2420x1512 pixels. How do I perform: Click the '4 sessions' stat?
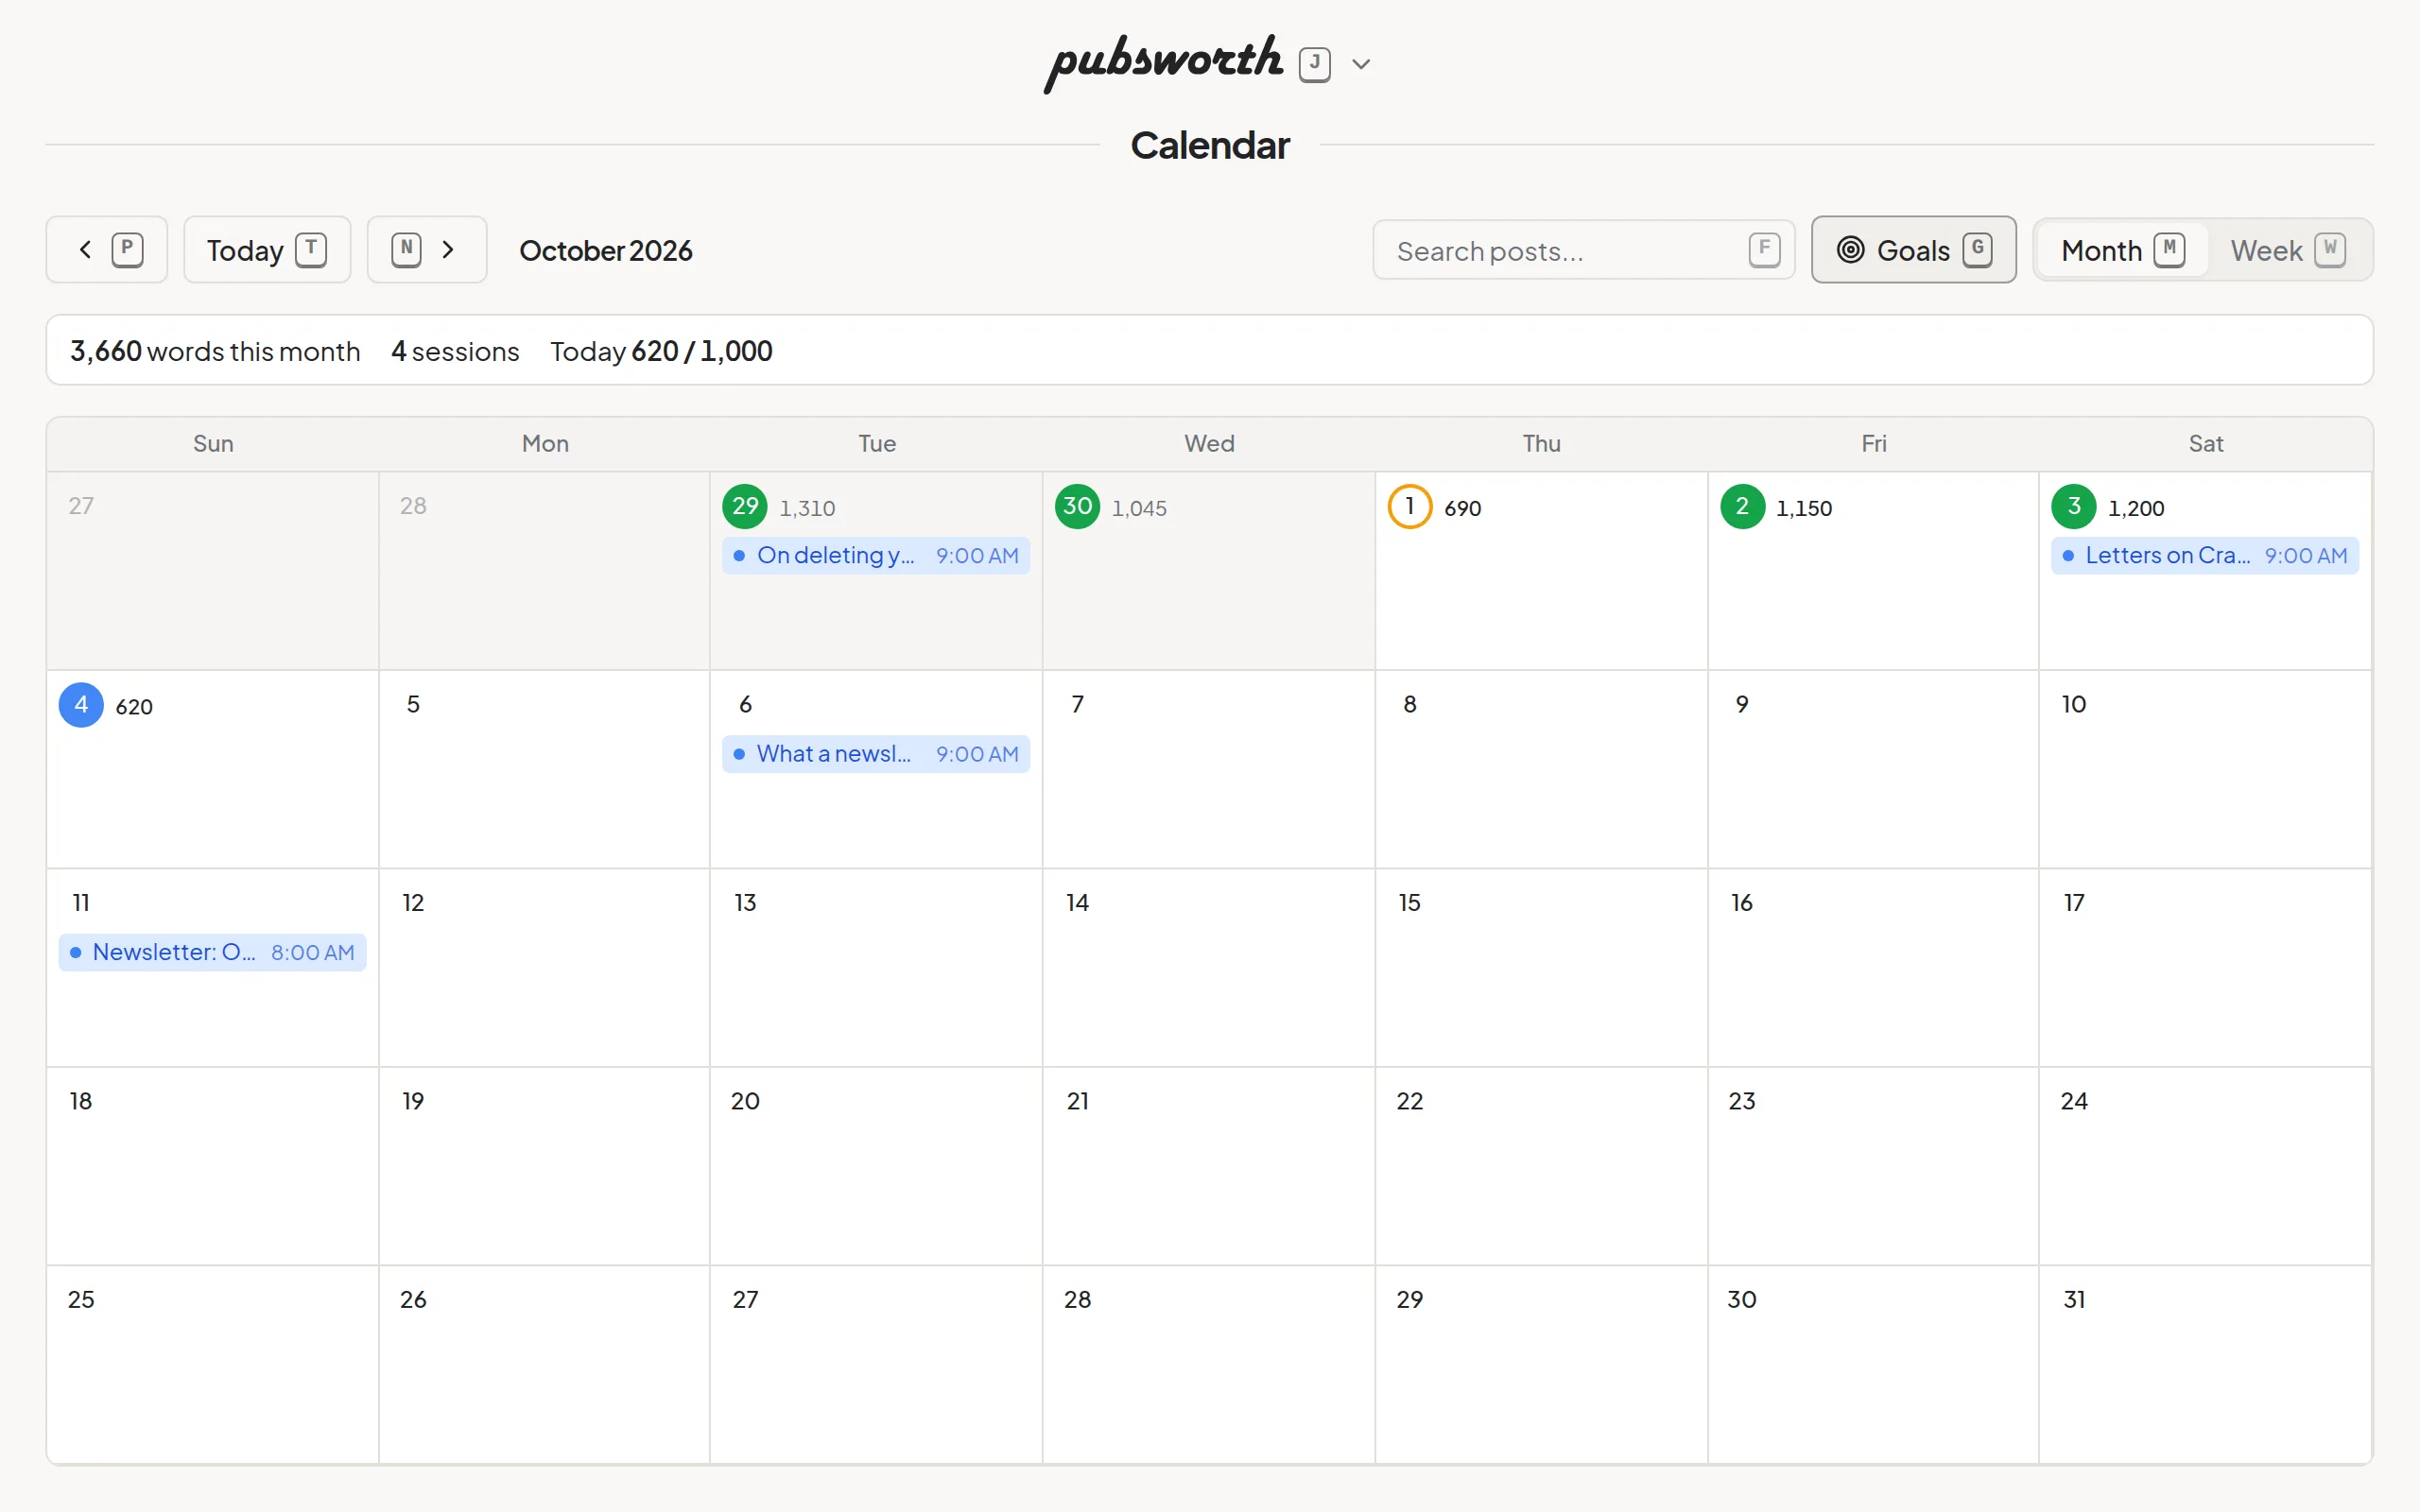tap(455, 351)
